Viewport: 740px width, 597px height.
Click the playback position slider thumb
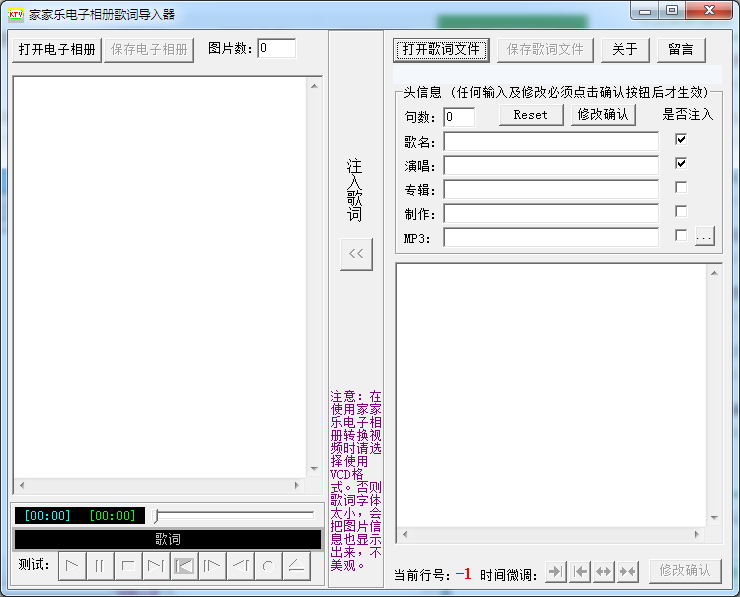coord(156,515)
